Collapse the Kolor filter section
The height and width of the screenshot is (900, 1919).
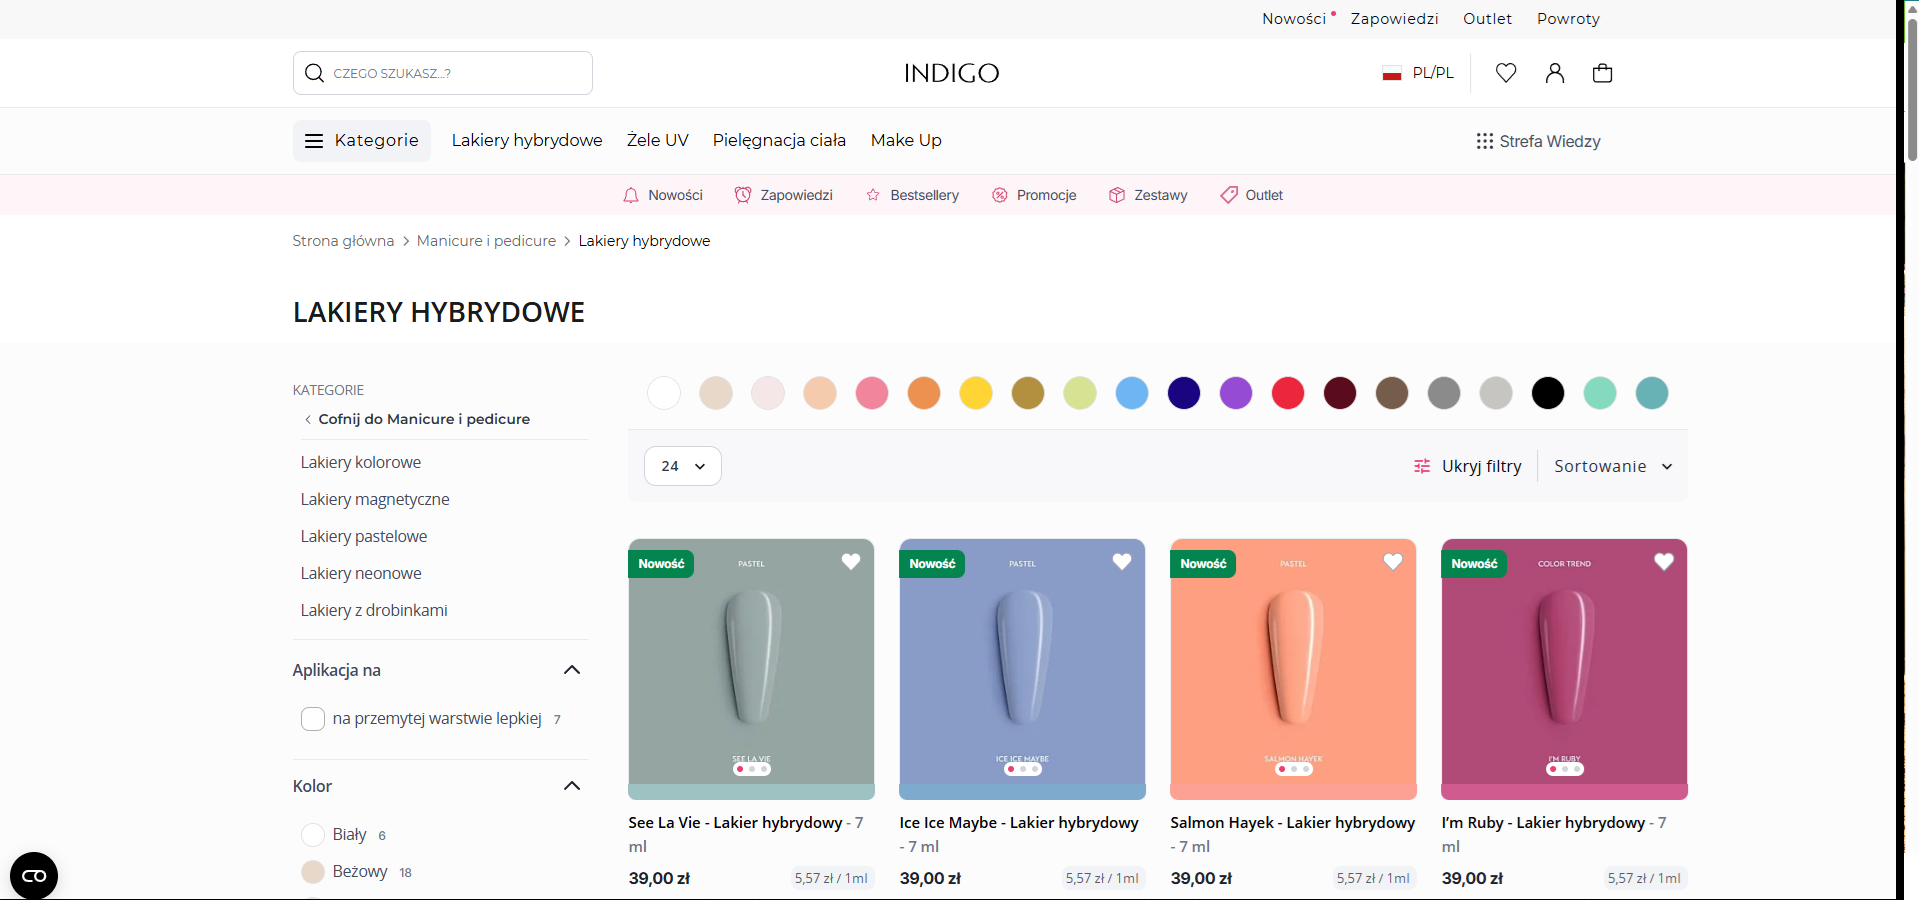click(572, 786)
